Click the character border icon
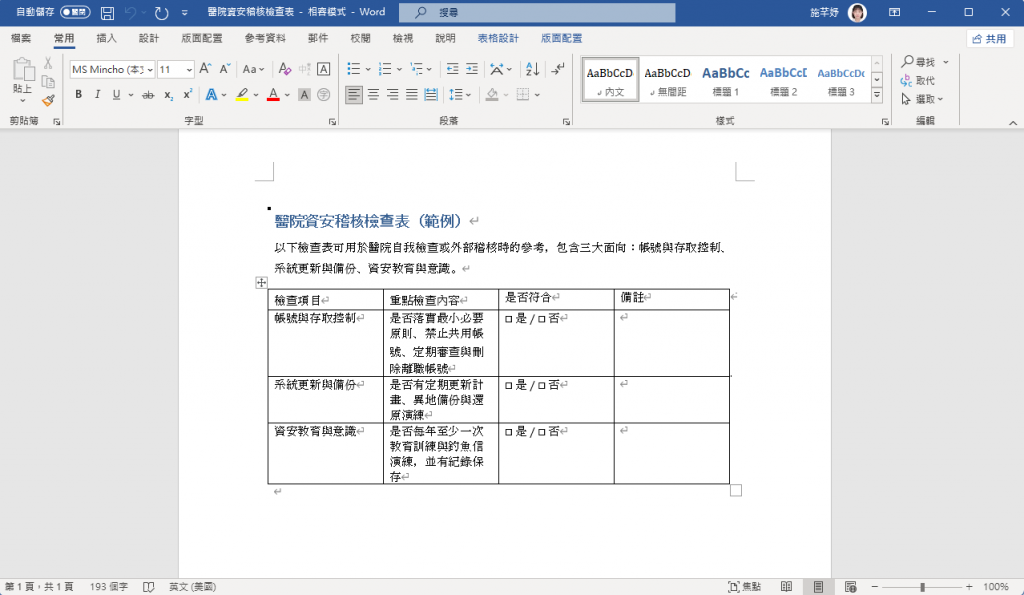 [323, 69]
